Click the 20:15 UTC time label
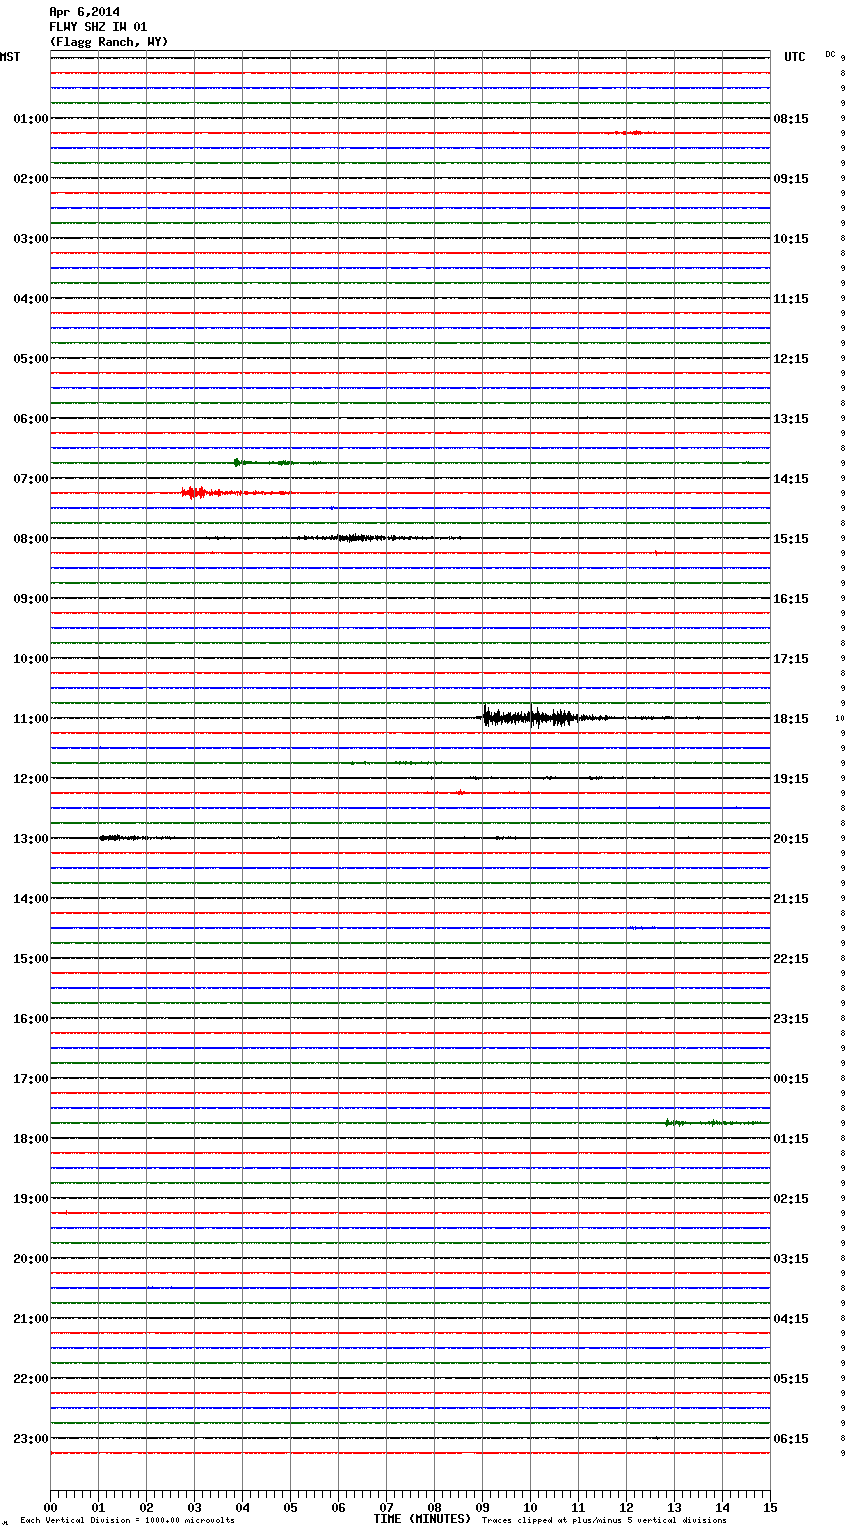The width and height of the screenshot is (850, 1534). point(791,839)
